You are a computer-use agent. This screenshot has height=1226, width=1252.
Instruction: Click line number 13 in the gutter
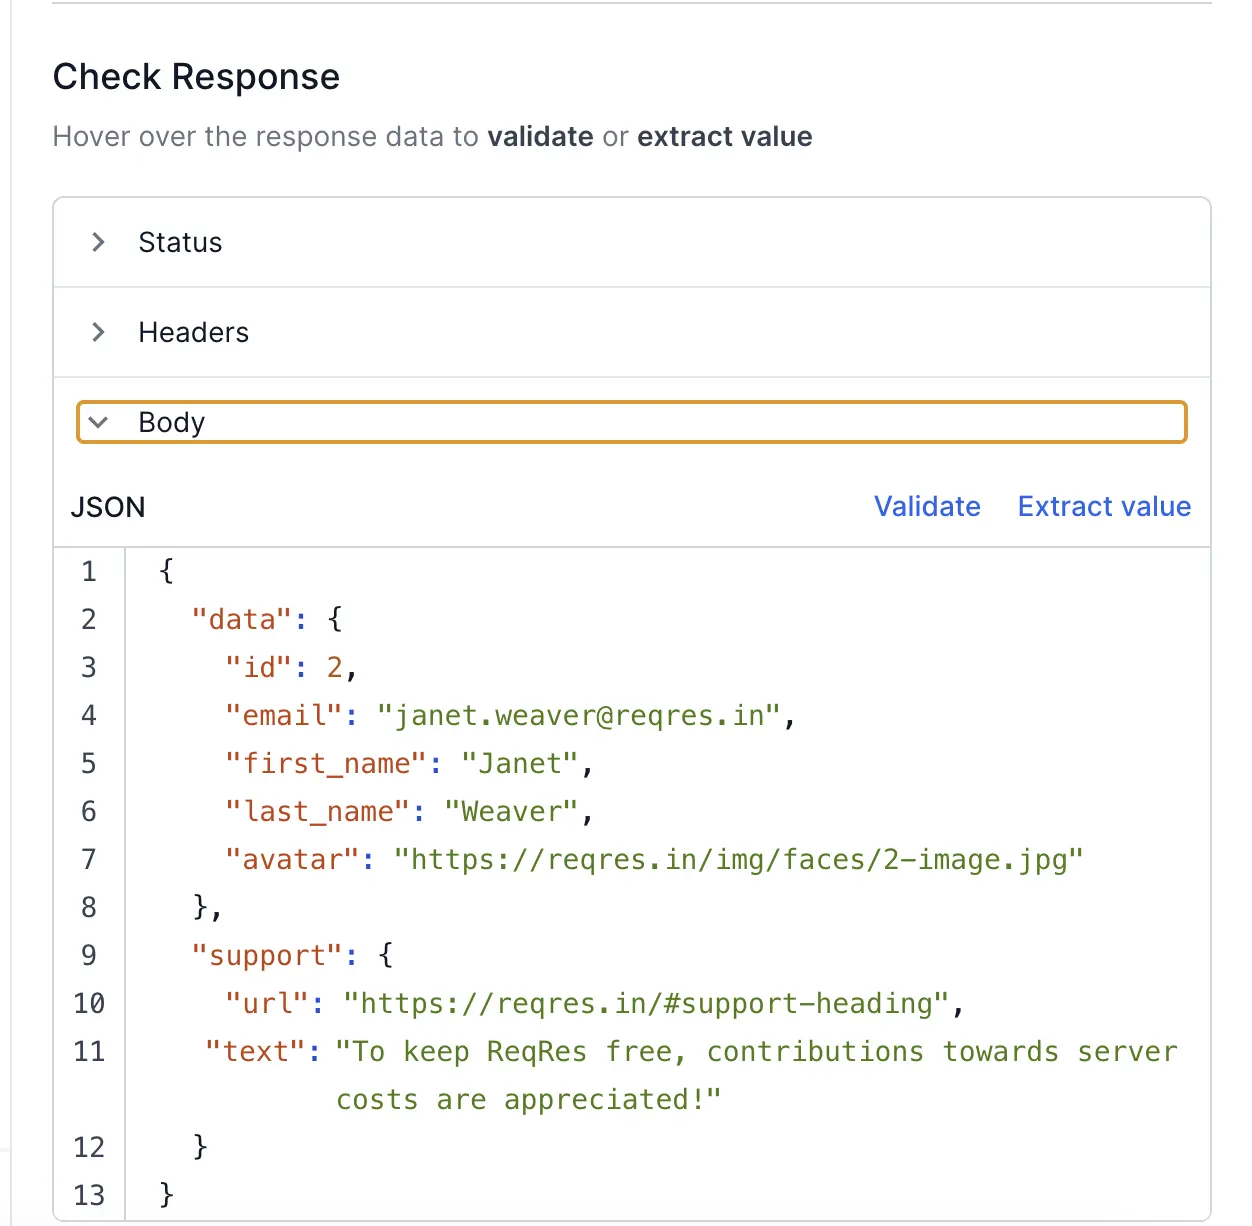point(89,1195)
